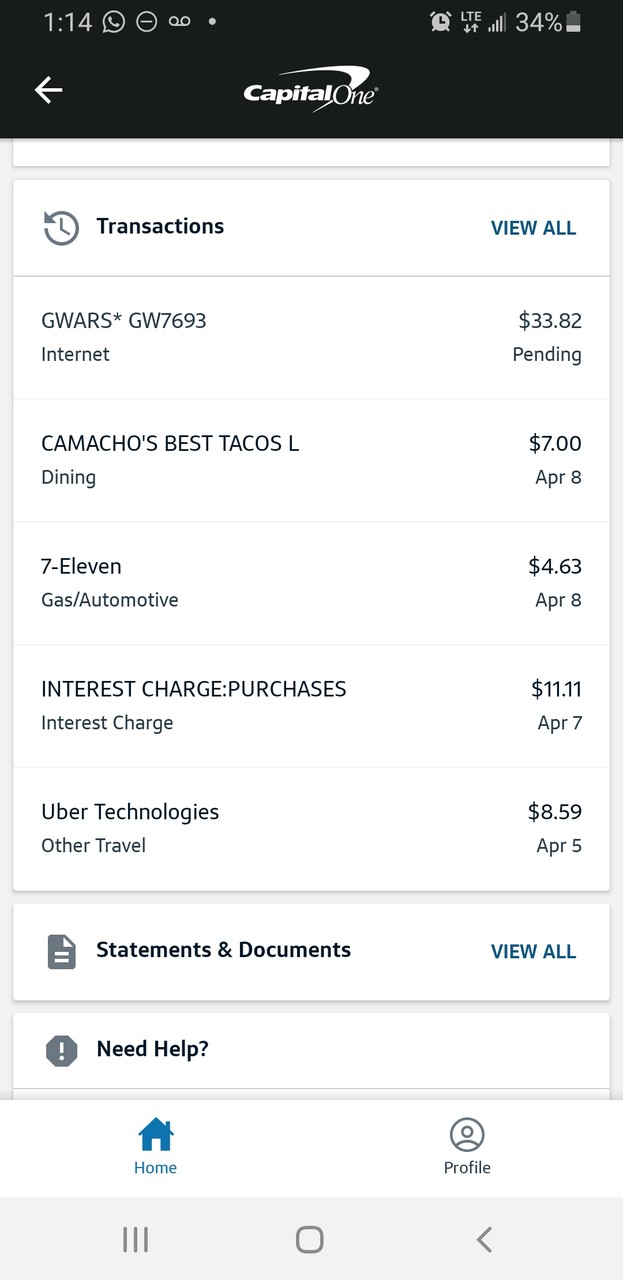Open the Interest Charge:Purchases entry
Viewport: 623px width, 1280px height.
[311, 706]
